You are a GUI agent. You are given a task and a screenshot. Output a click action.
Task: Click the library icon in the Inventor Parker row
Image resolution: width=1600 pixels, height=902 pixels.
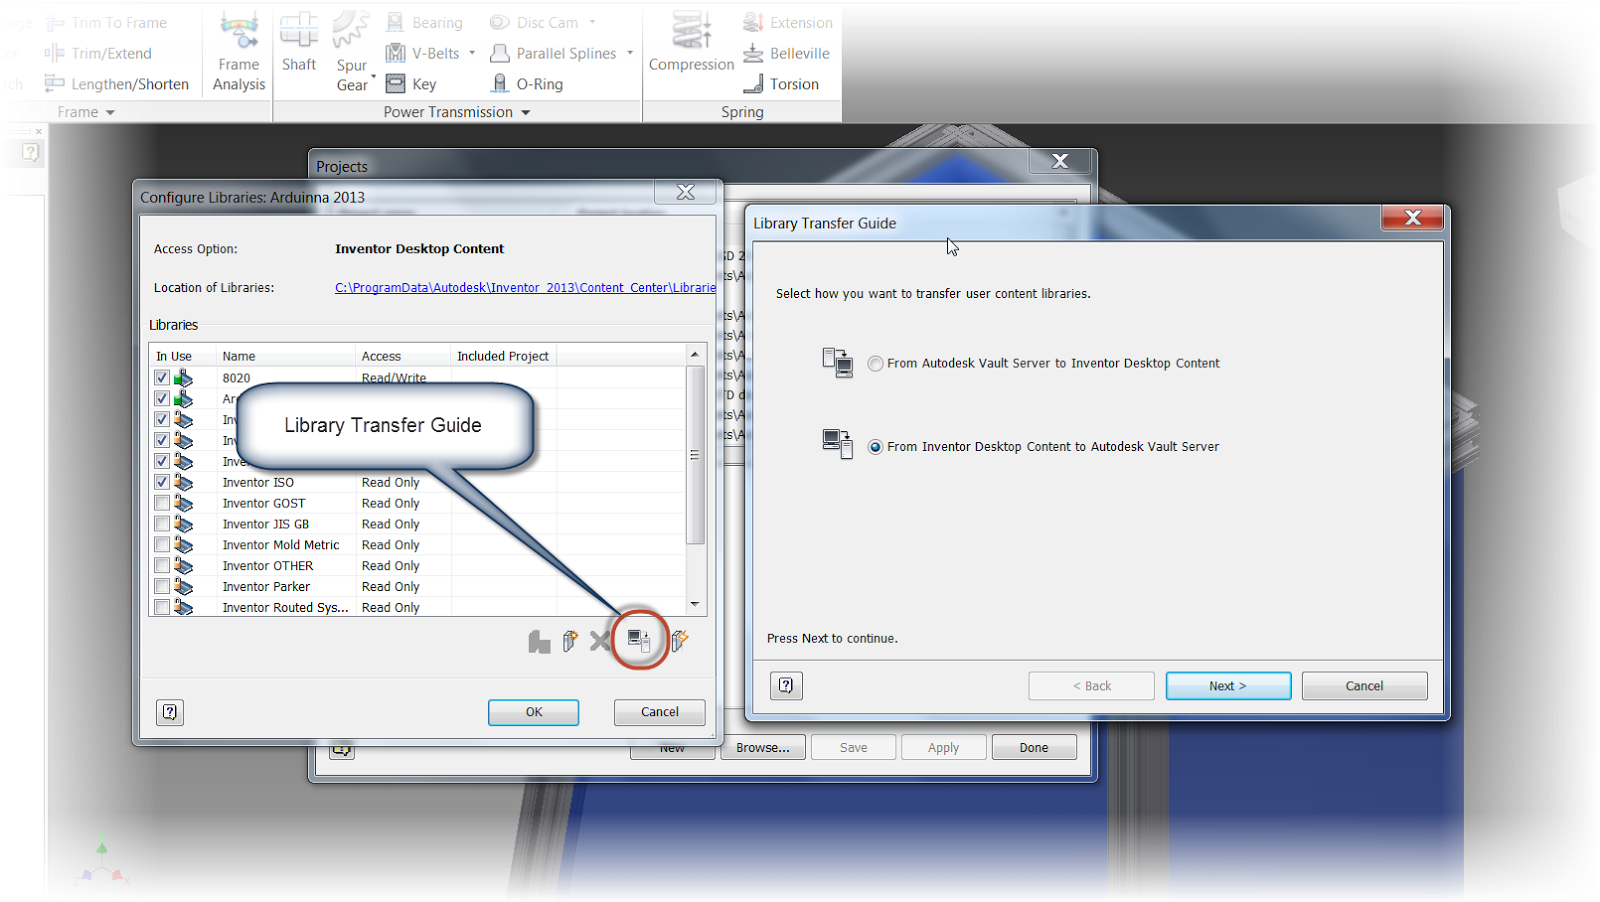click(183, 587)
